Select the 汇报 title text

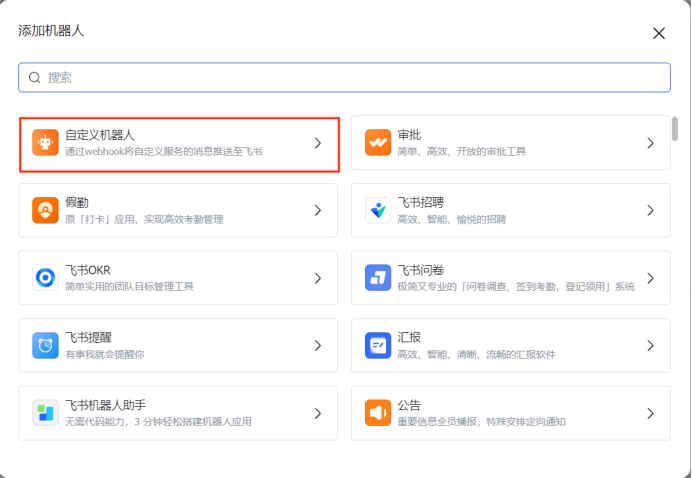[x=409, y=338]
